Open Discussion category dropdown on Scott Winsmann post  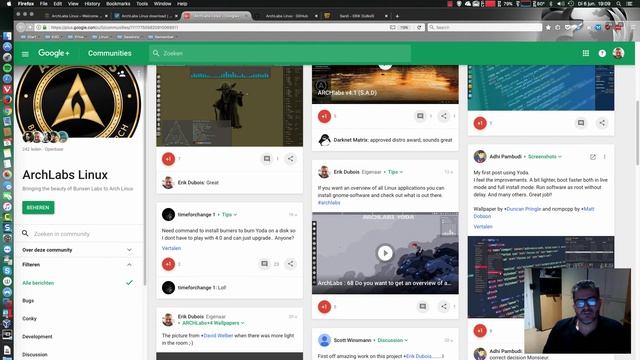click(393, 340)
